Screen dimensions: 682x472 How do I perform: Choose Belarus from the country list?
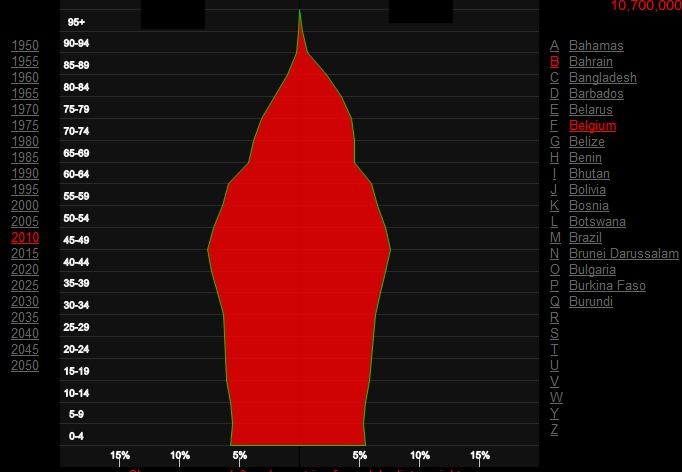click(591, 109)
